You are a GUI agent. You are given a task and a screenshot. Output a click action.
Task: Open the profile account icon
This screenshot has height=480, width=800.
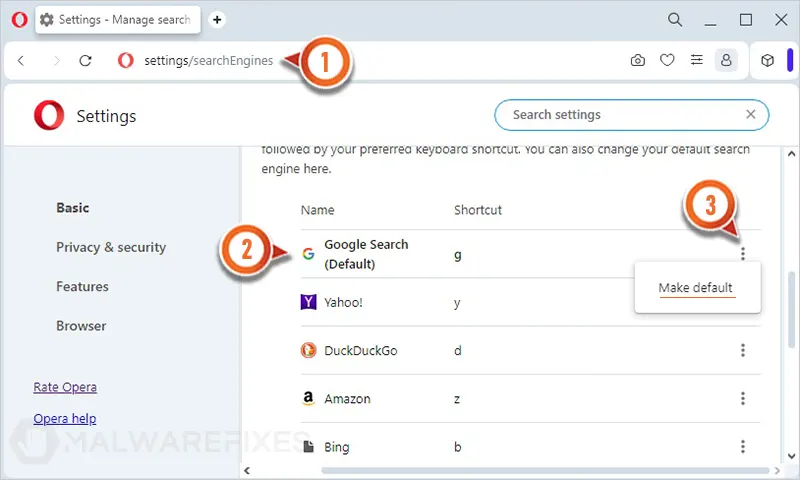[x=726, y=60]
